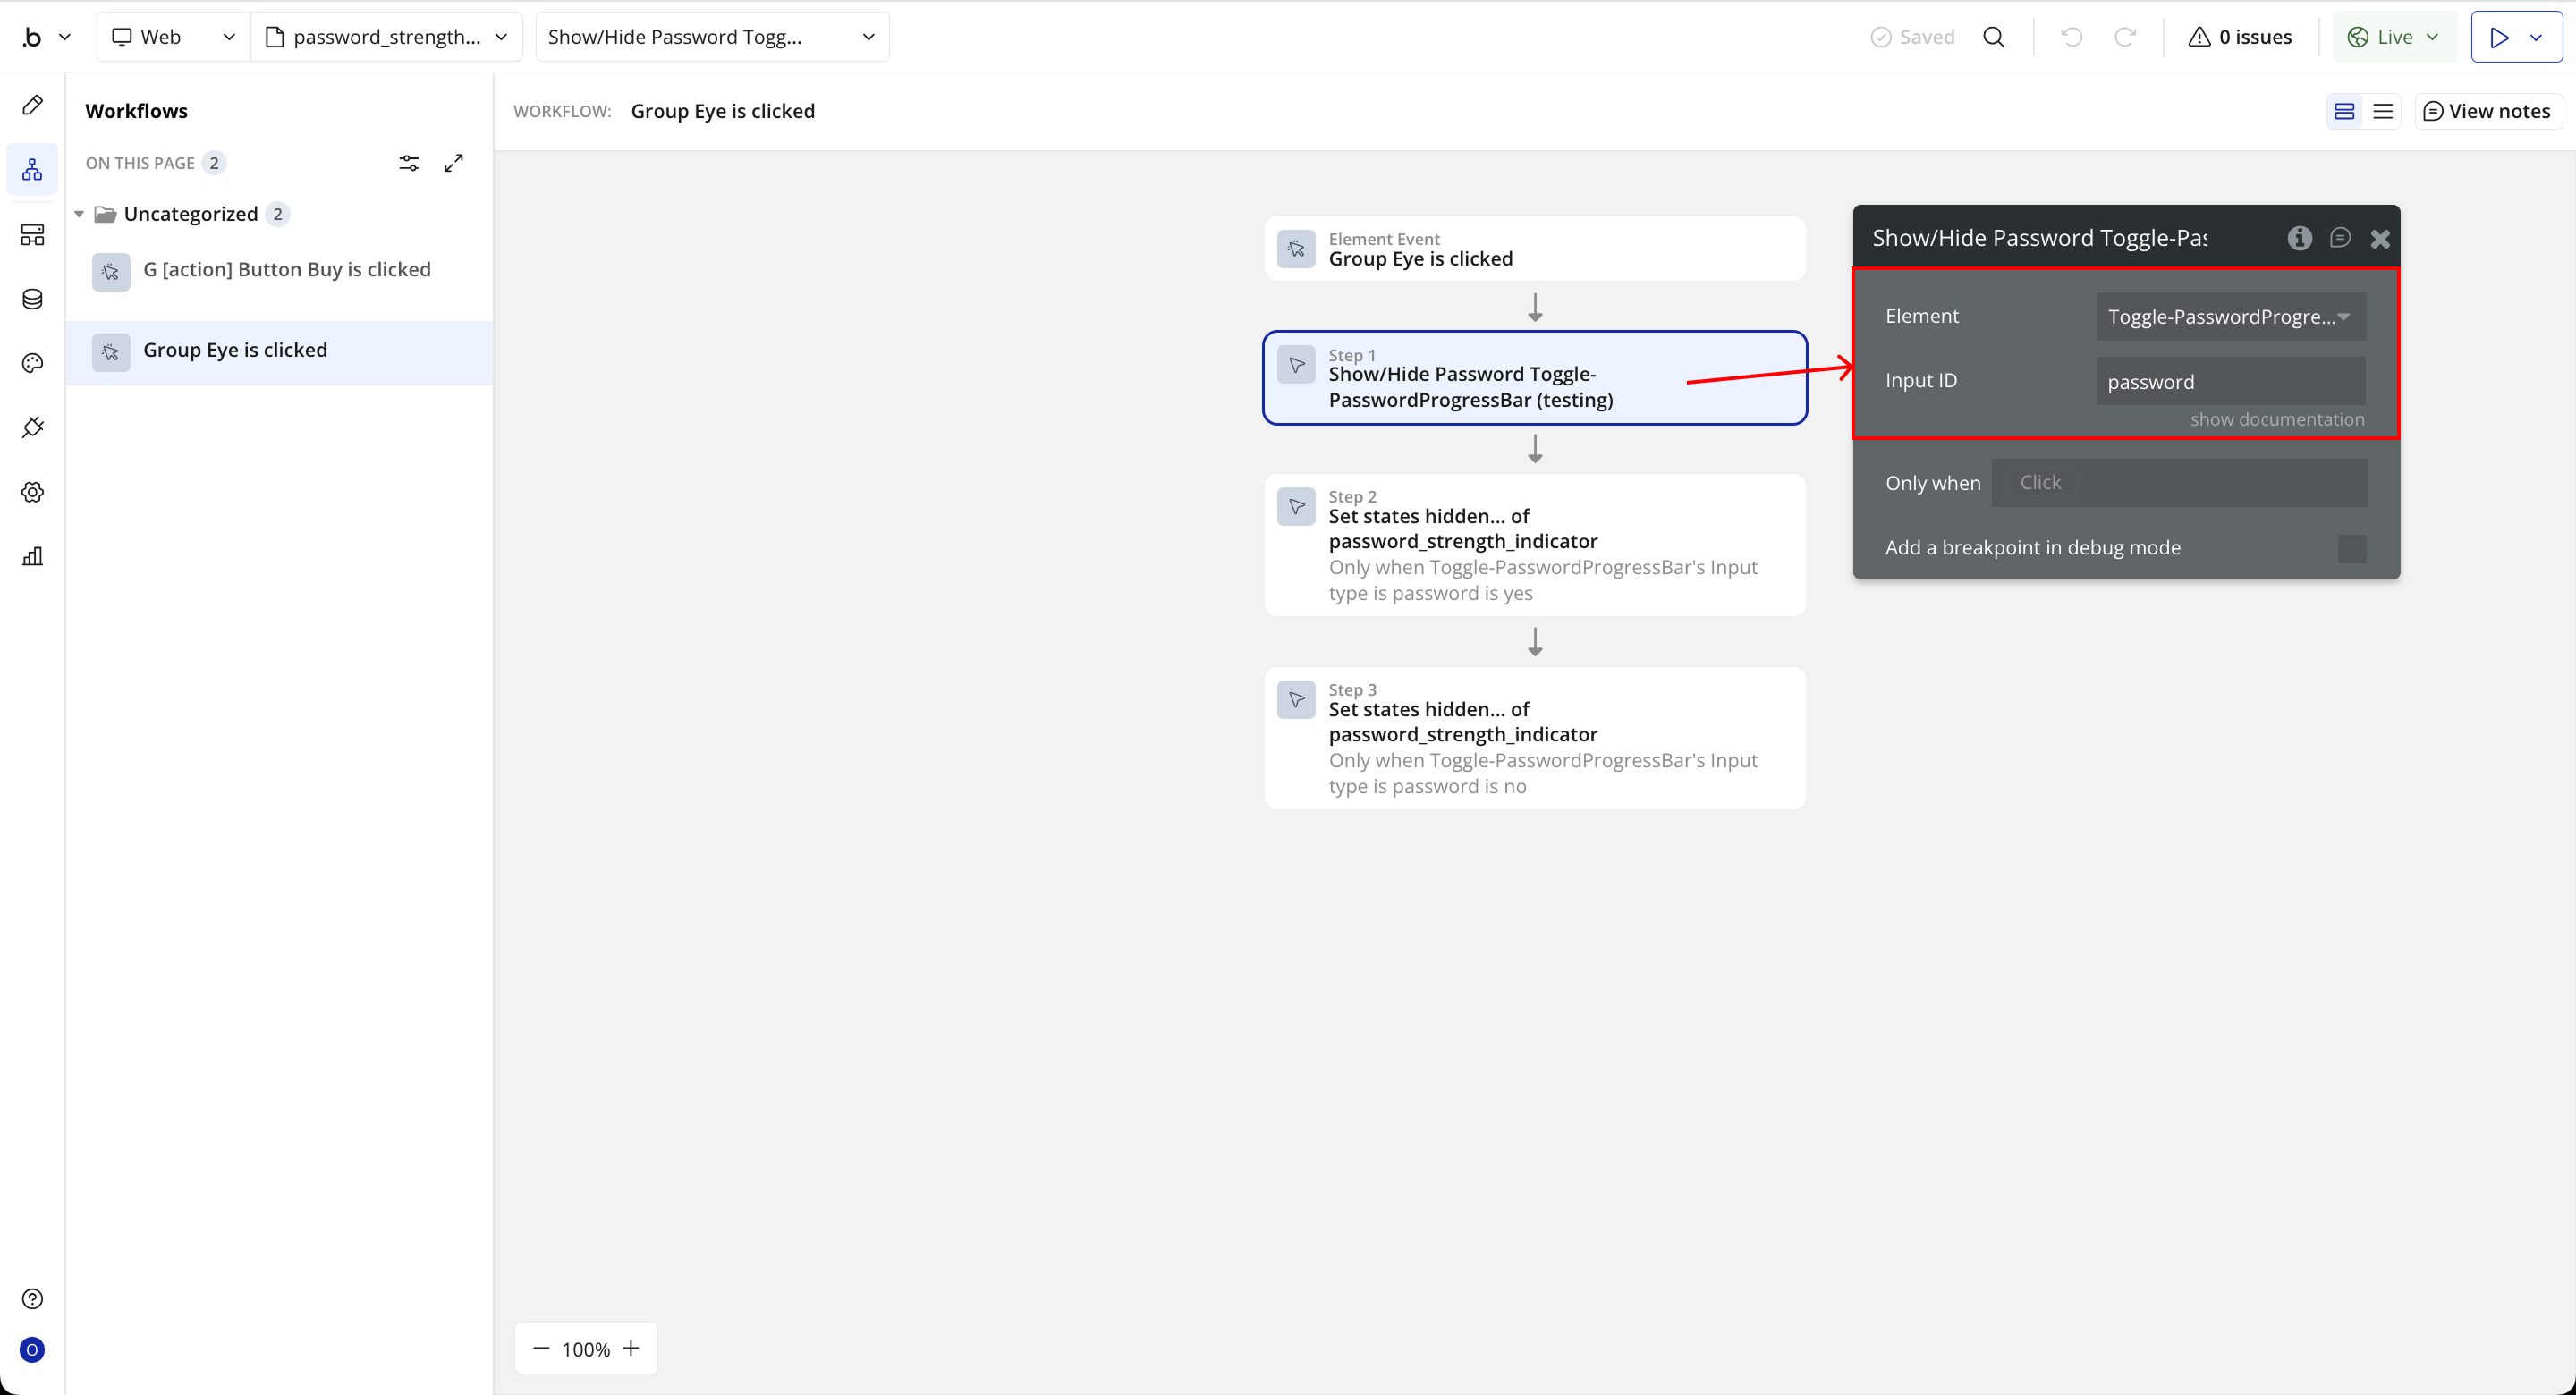Open the password_strength page dropdown
Image resolution: width=2576 pixels, height=1395 pixels.
[387, 37]
